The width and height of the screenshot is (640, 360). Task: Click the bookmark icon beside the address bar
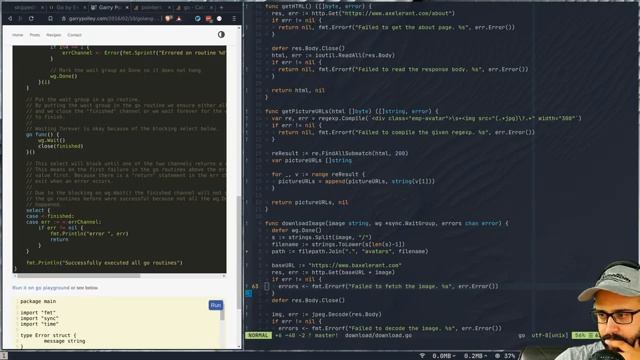[x=50, y=19]
